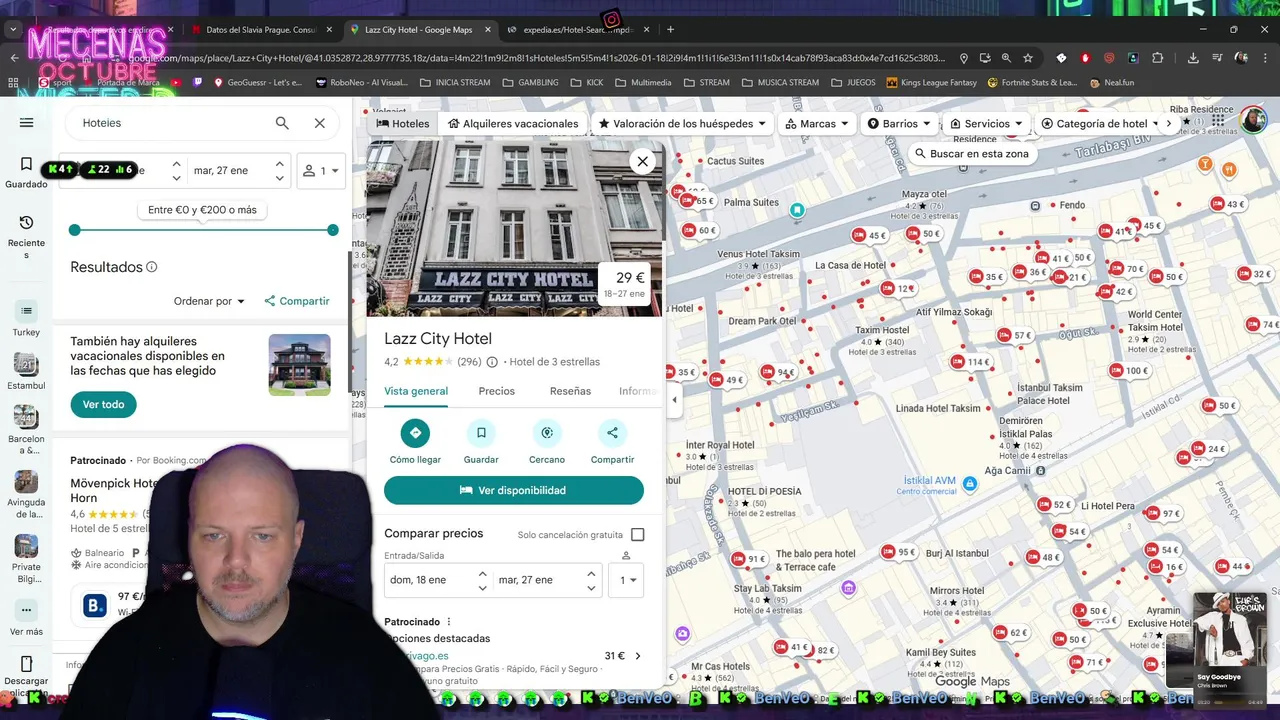Open the Servicios filter dropdown
The width and height of the screenshot is (1280, 720).
click(x=986, y=123)
